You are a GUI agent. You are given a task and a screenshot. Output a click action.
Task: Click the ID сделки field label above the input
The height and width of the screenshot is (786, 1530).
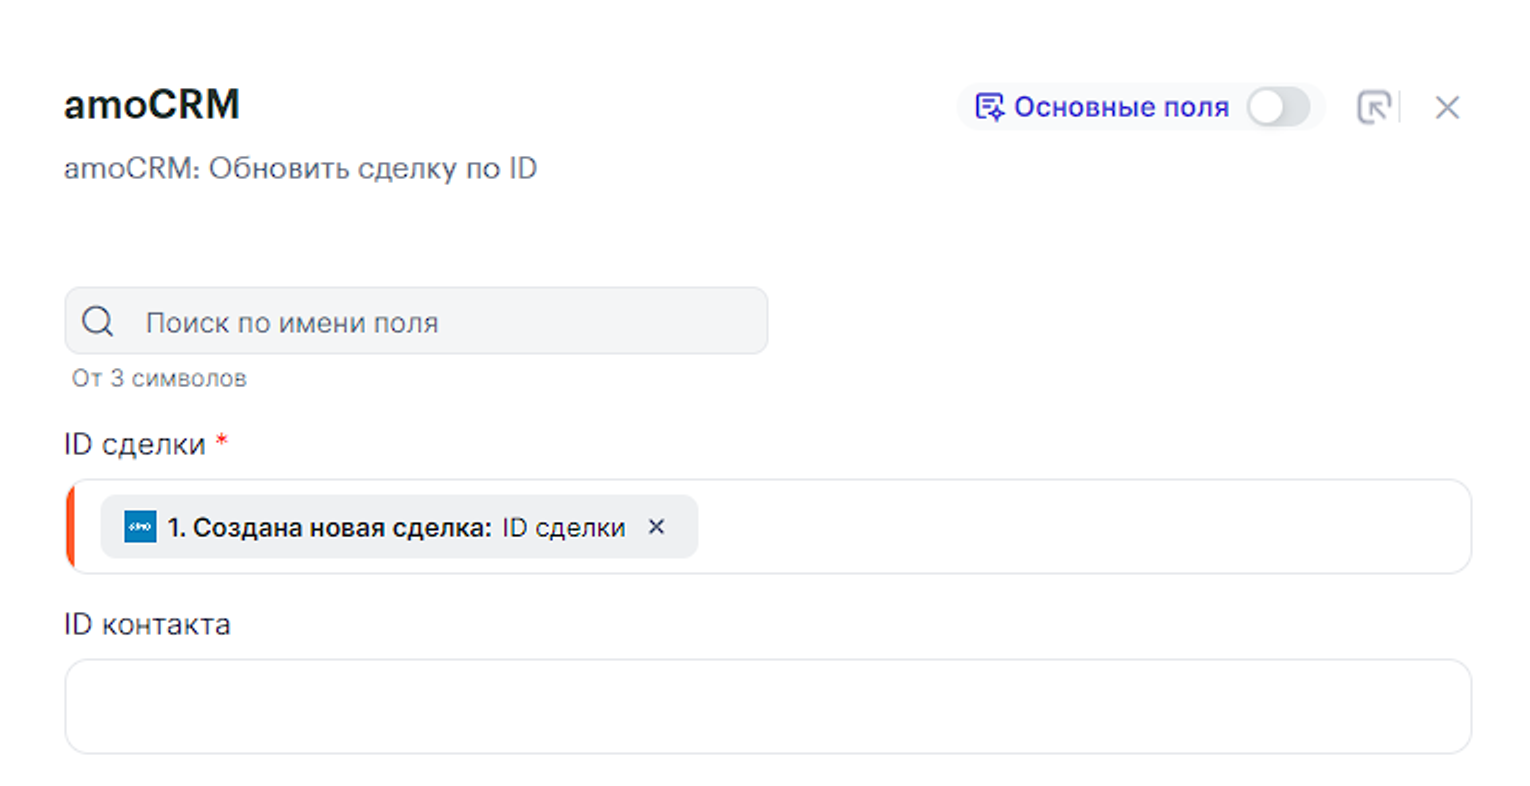point(134,444)
